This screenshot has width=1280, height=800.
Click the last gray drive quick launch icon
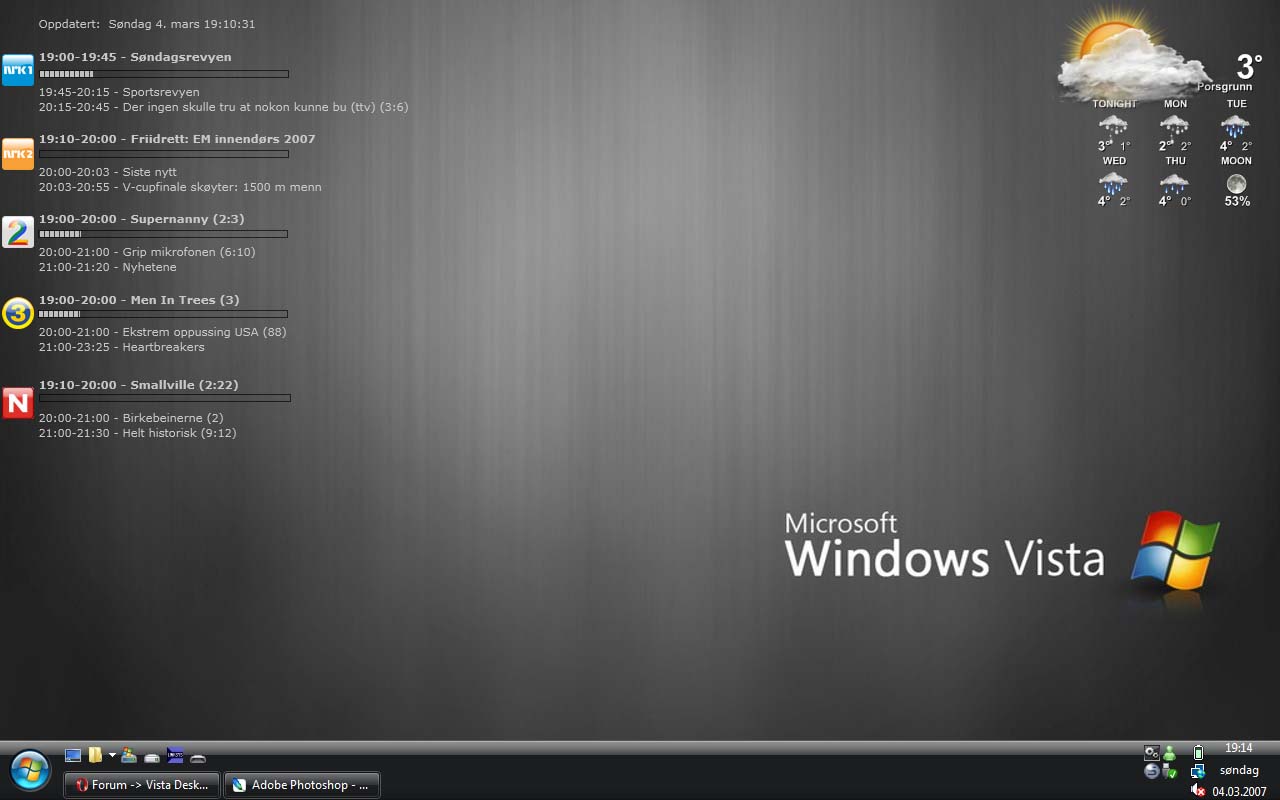(198, 758)
